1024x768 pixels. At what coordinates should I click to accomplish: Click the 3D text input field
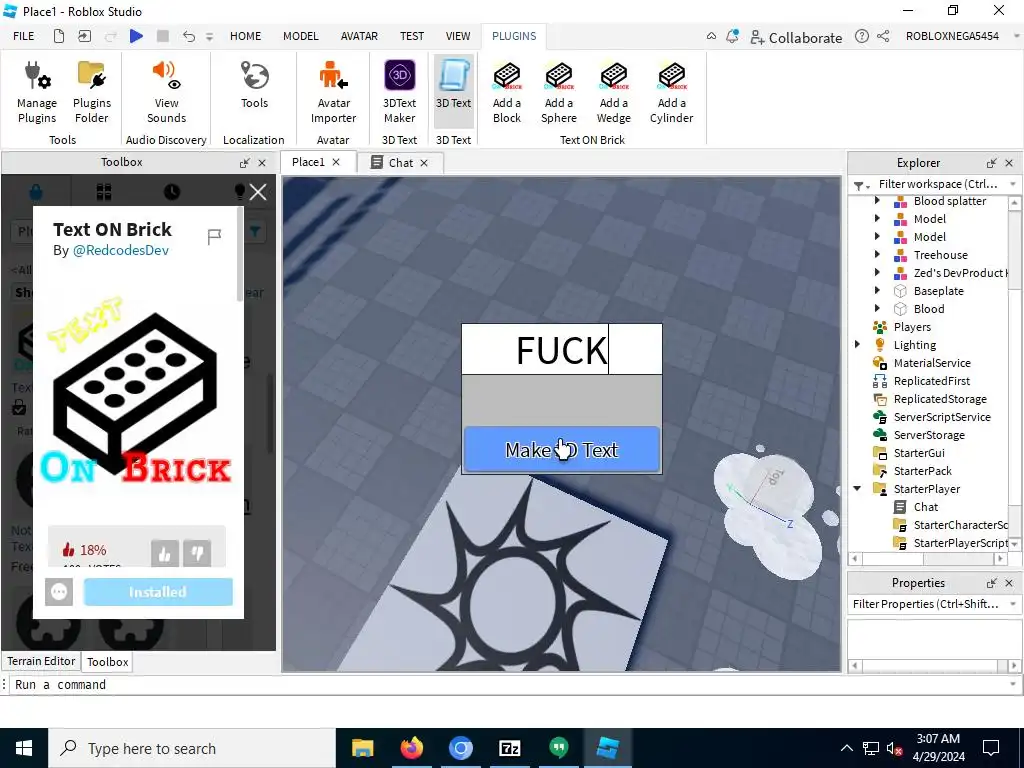coord(562,349)
